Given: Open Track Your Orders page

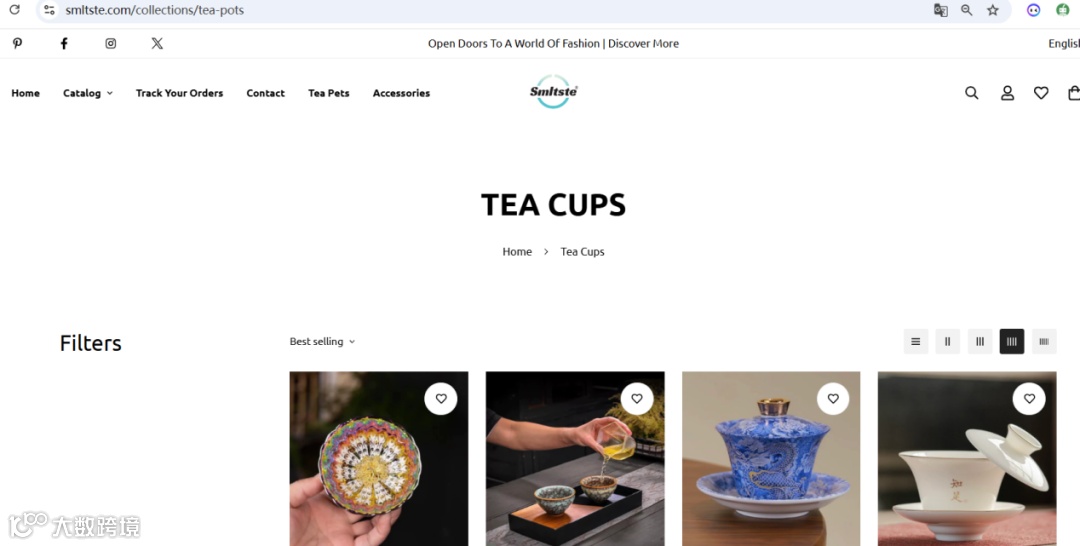Looking at the screenshot, I should [x=179, y=93].
